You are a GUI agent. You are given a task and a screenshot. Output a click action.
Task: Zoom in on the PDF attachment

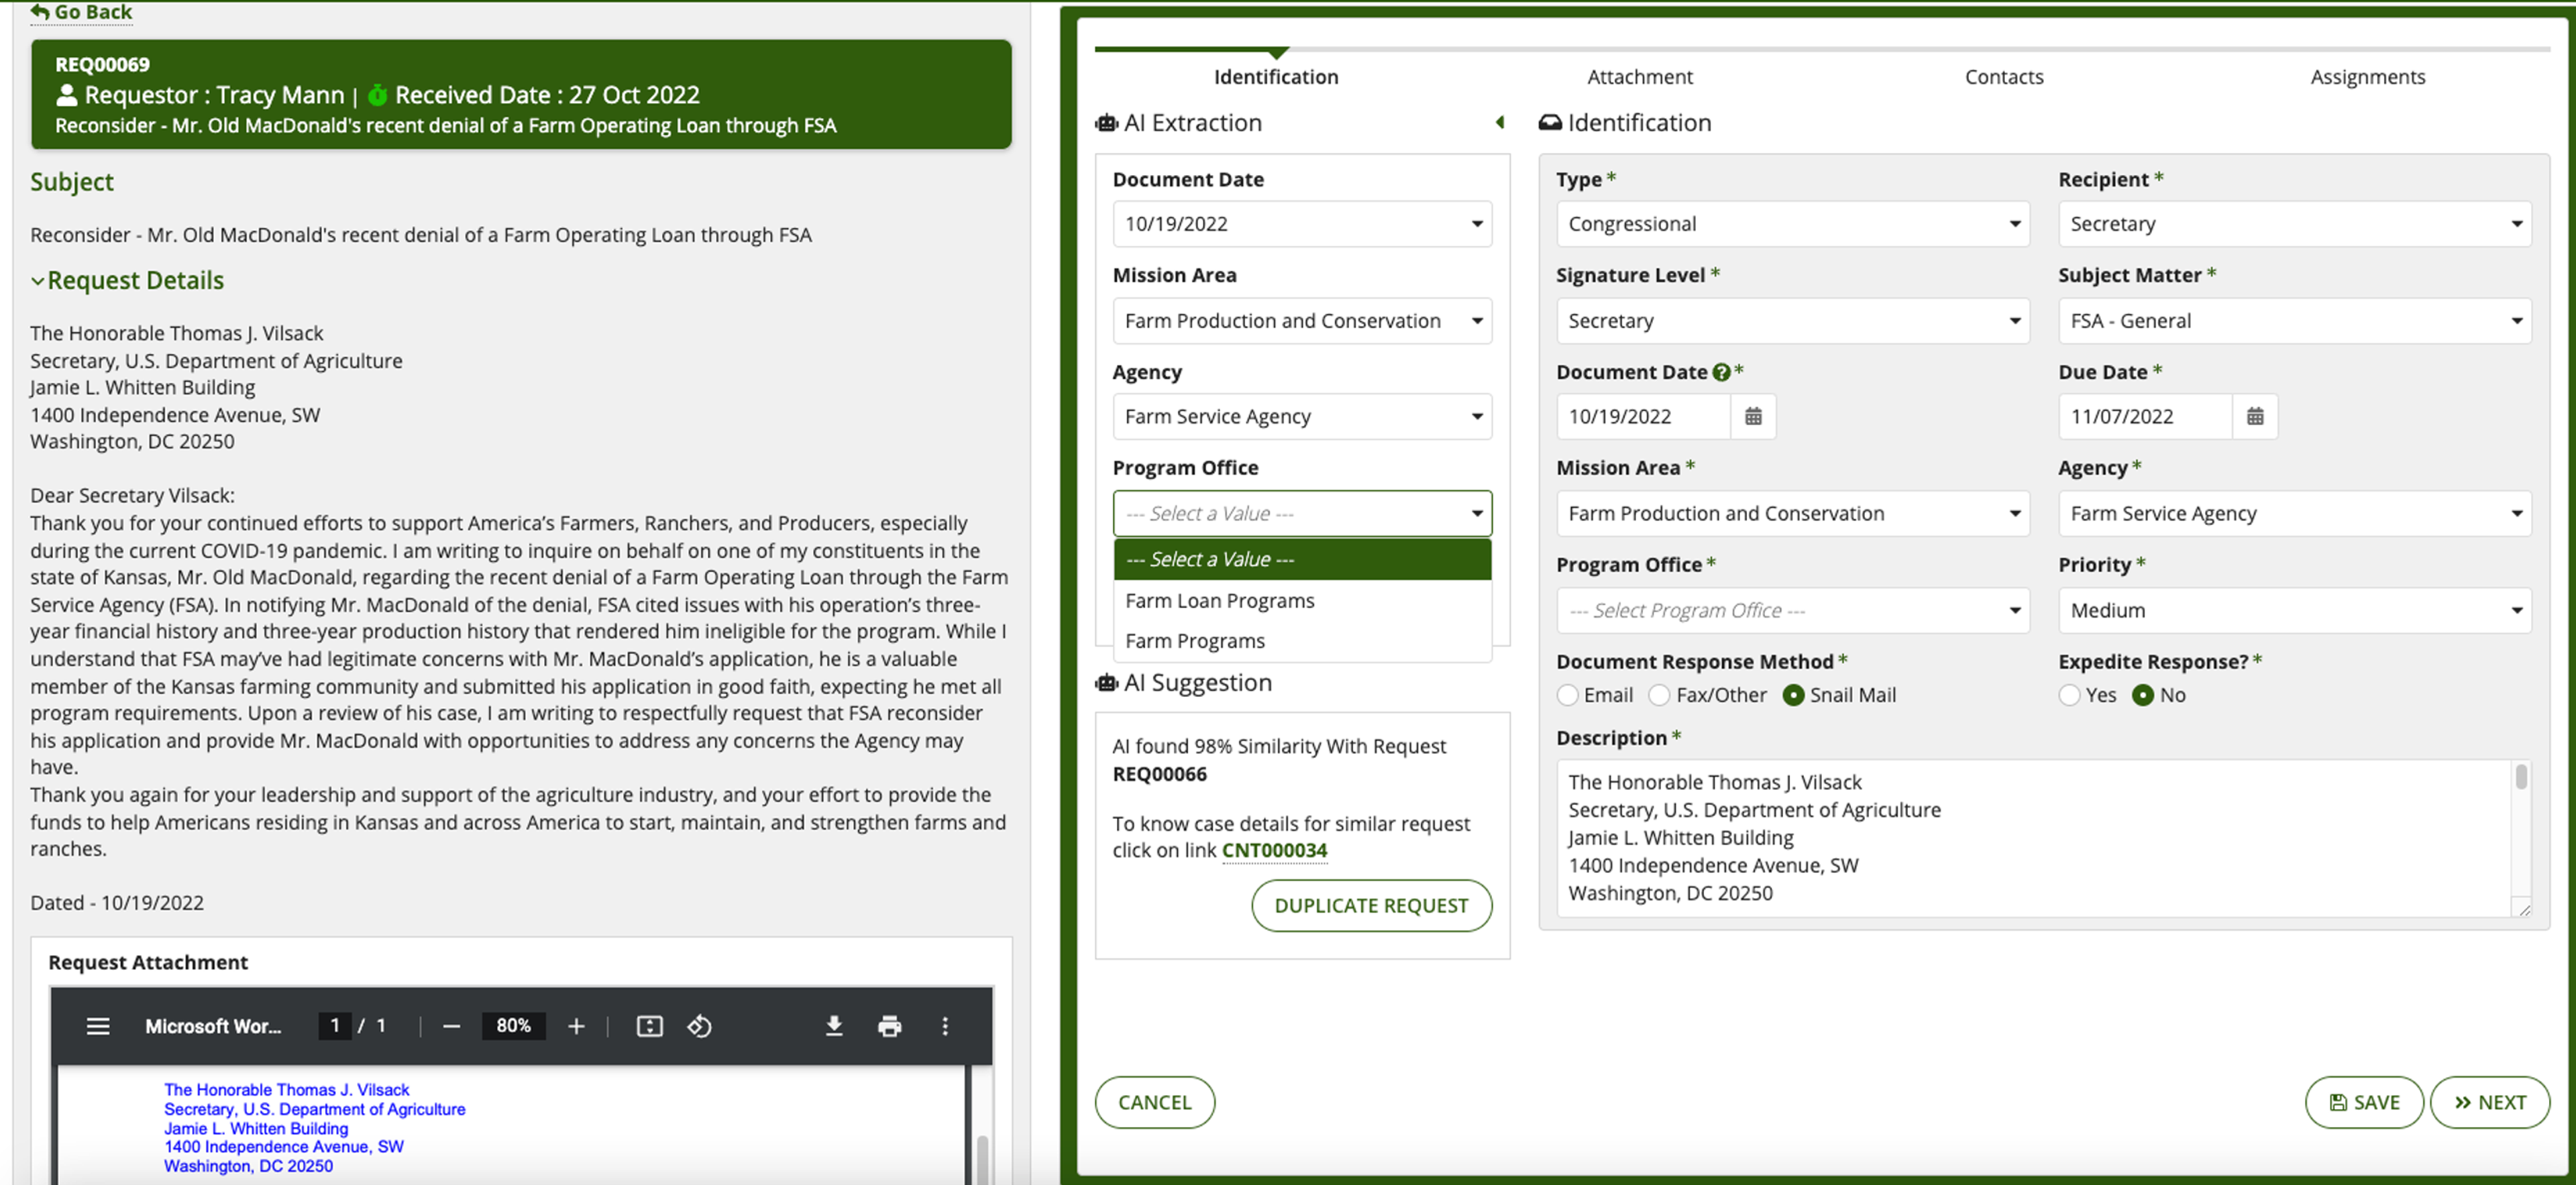pos(576,1026)
